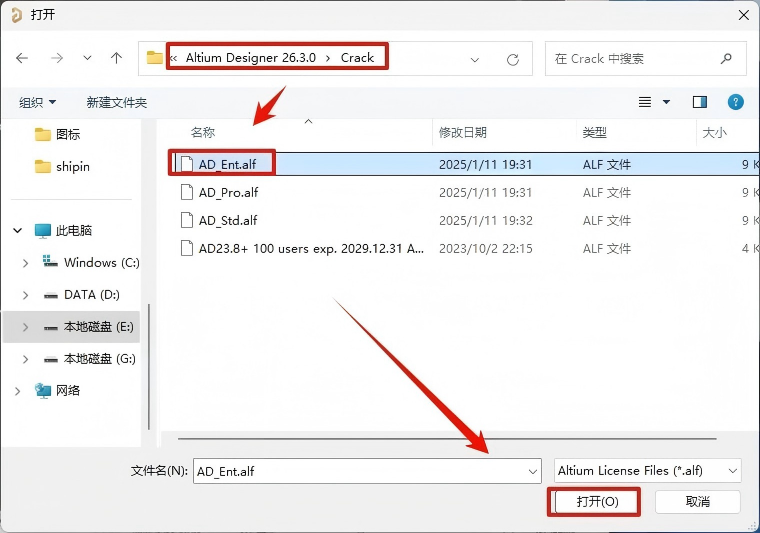Select 本地磁盘 (E:) drive
This screenshot has width=760, height=533.
click(88, 327)
